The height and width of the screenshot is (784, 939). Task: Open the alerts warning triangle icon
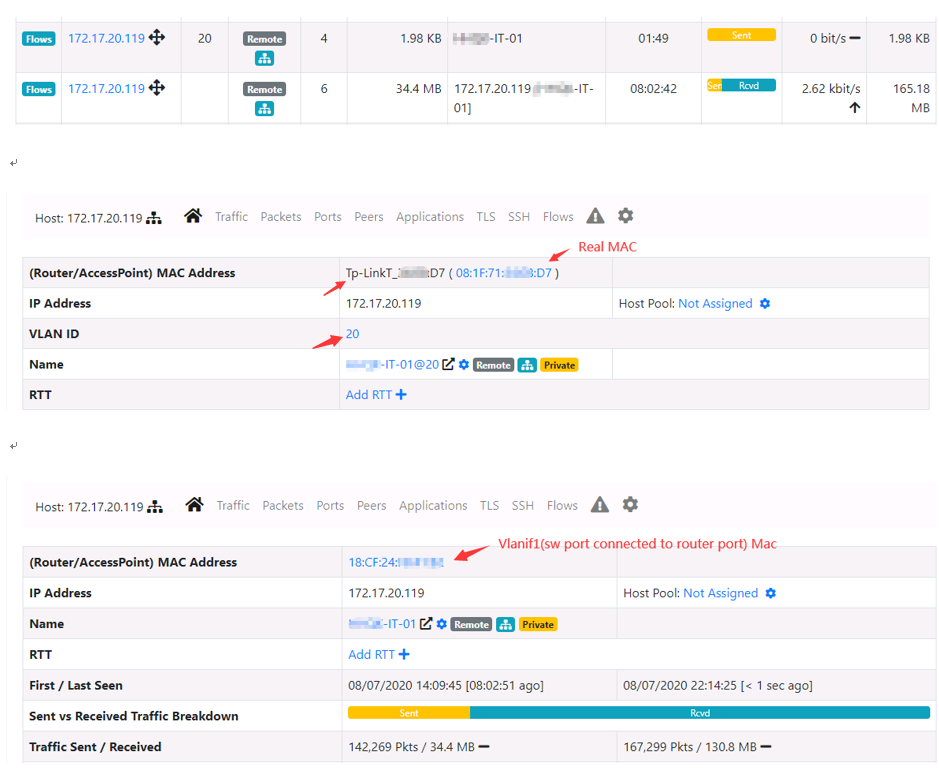[x=595, y=216]
